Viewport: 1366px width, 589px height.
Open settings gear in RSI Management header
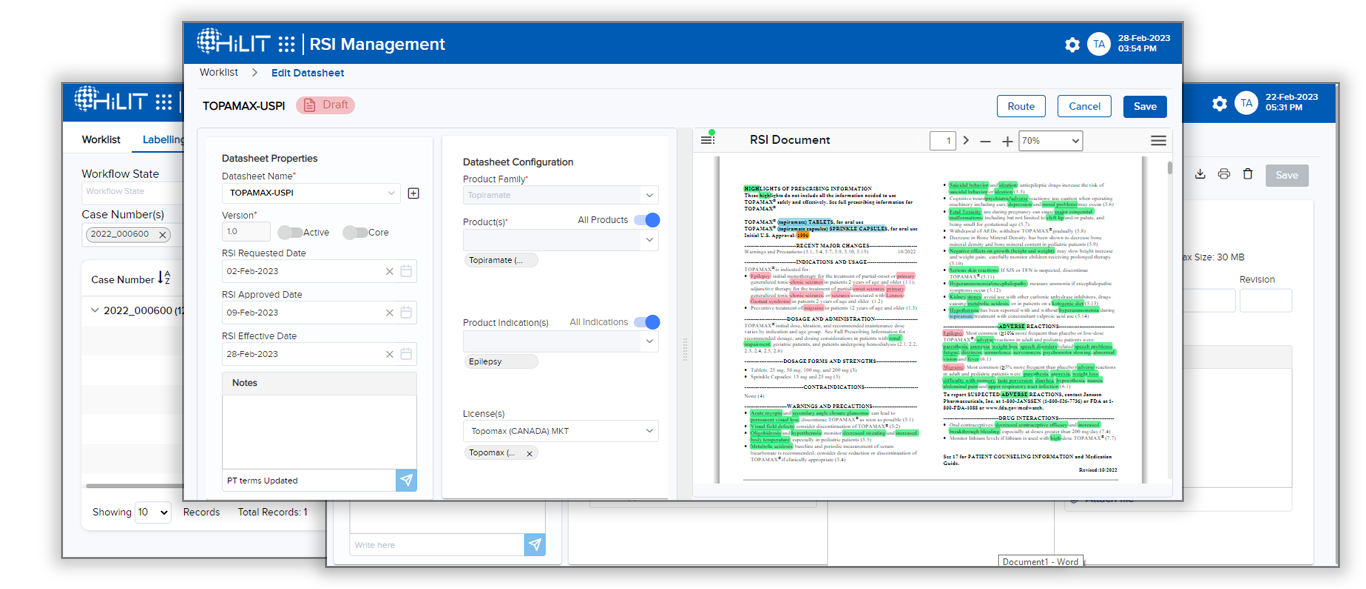click(1072, 45)
